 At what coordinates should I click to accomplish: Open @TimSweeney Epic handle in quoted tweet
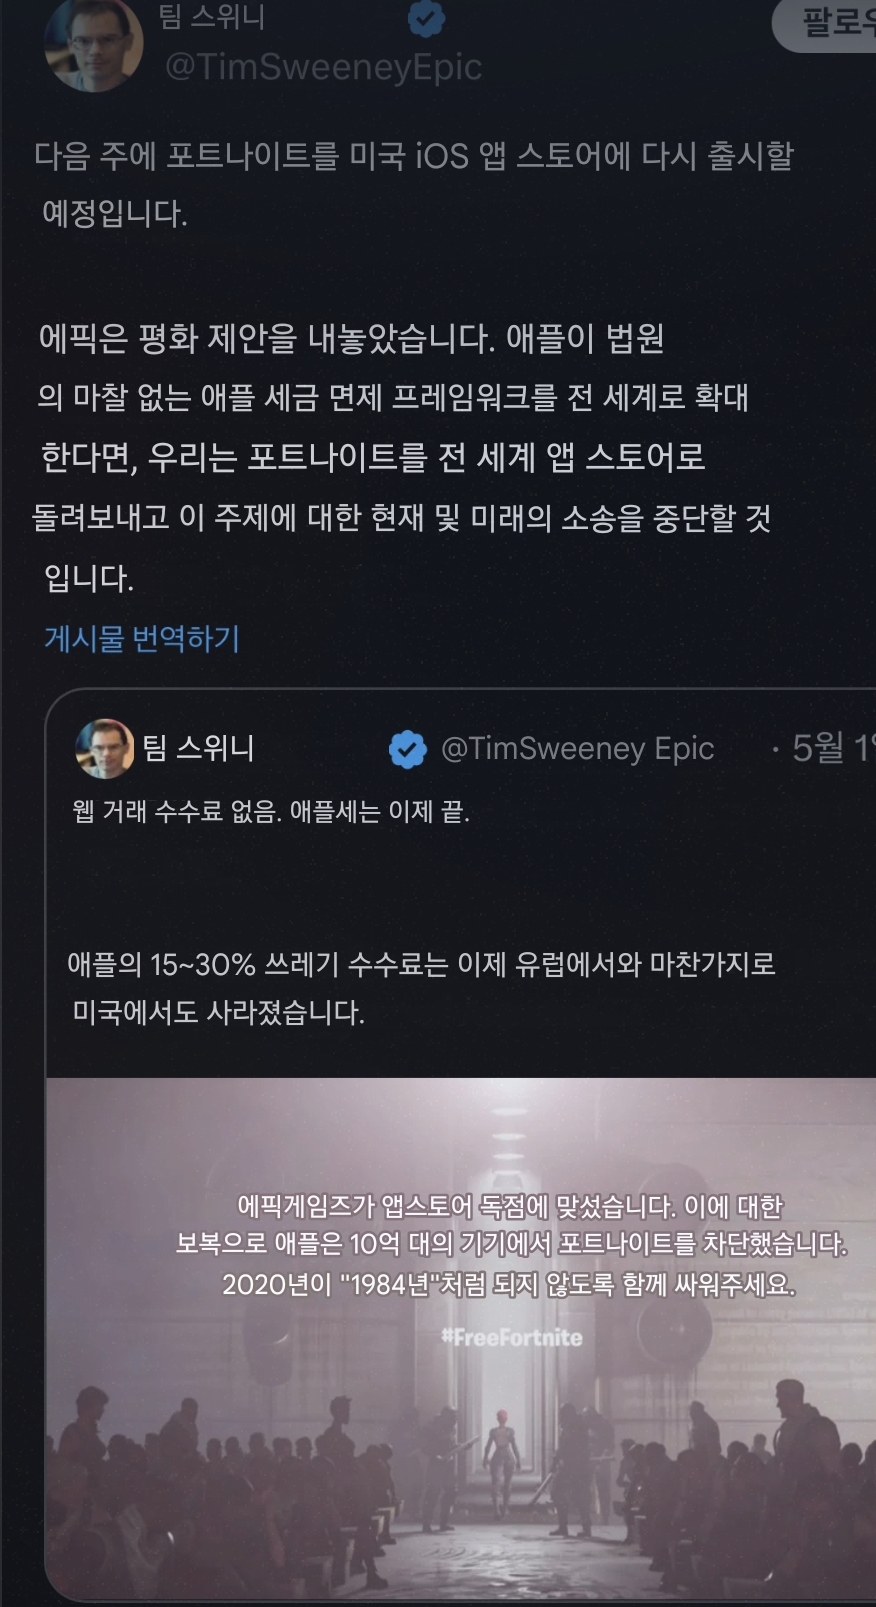tap(578, 749)
